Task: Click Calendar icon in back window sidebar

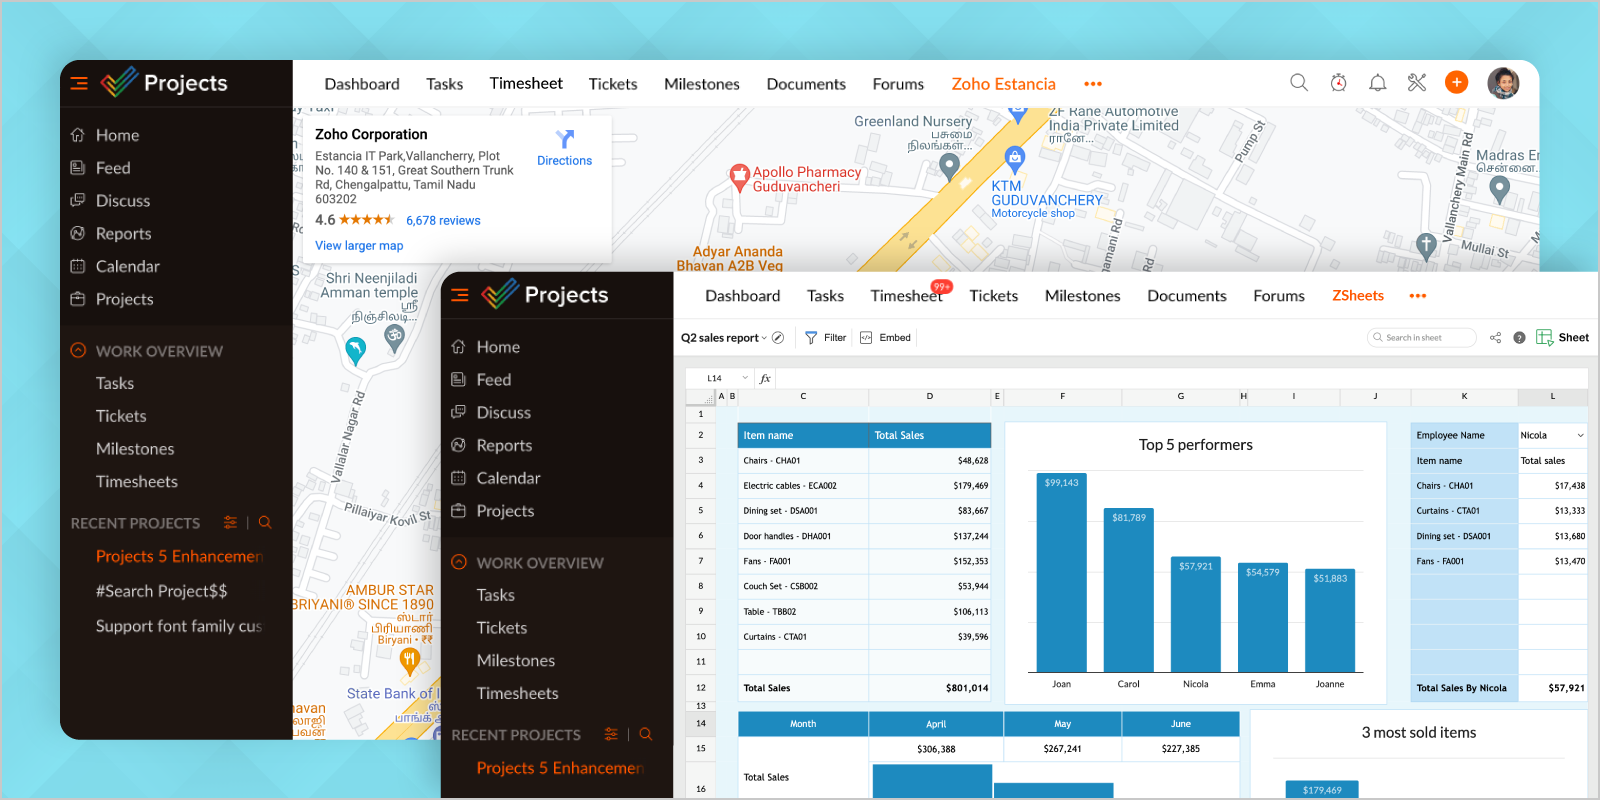Action: [78, 267]
